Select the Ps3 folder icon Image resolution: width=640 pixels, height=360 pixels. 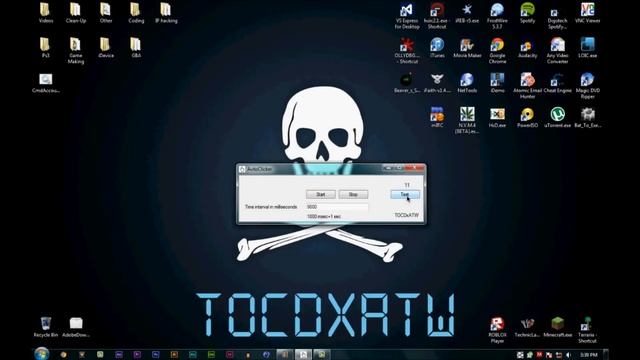(x=45, y=47)
